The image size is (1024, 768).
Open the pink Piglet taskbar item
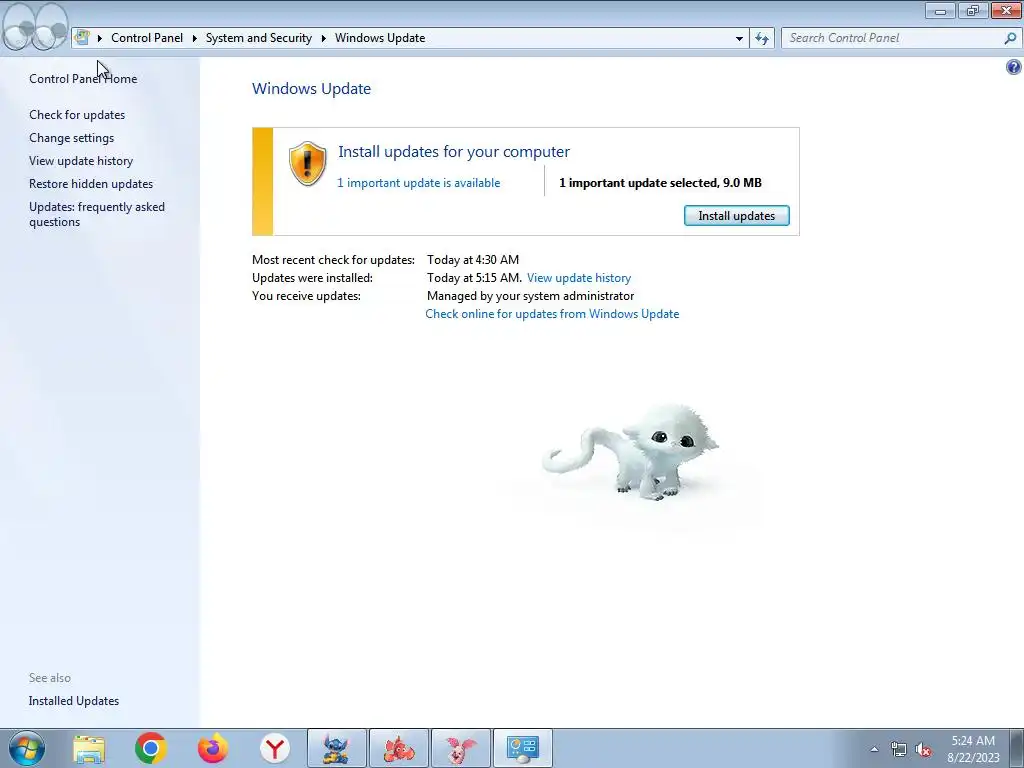pos(461,748)
